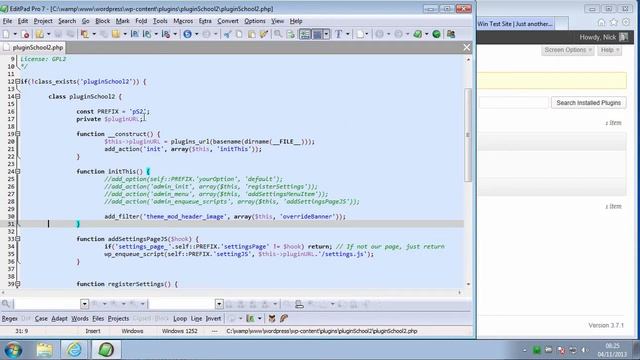Collapse fold at line 24 initThis function
Screen dimensions: 640x360
click(x=18, y=171)
